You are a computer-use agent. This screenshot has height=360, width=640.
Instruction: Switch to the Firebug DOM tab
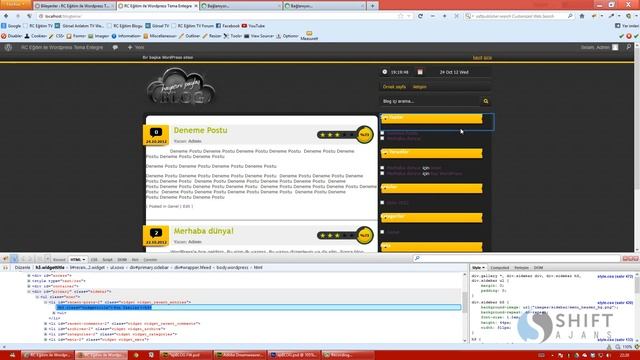pos(122,260)
